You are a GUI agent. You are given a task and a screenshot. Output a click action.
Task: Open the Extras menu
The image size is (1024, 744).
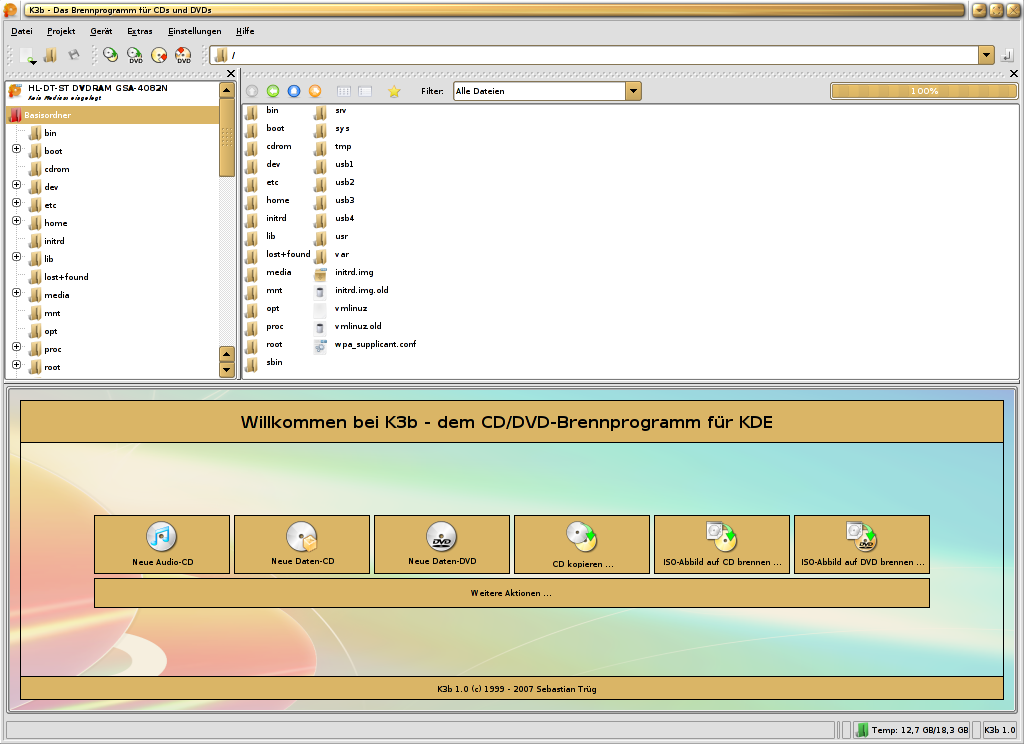tap(140, 31)
